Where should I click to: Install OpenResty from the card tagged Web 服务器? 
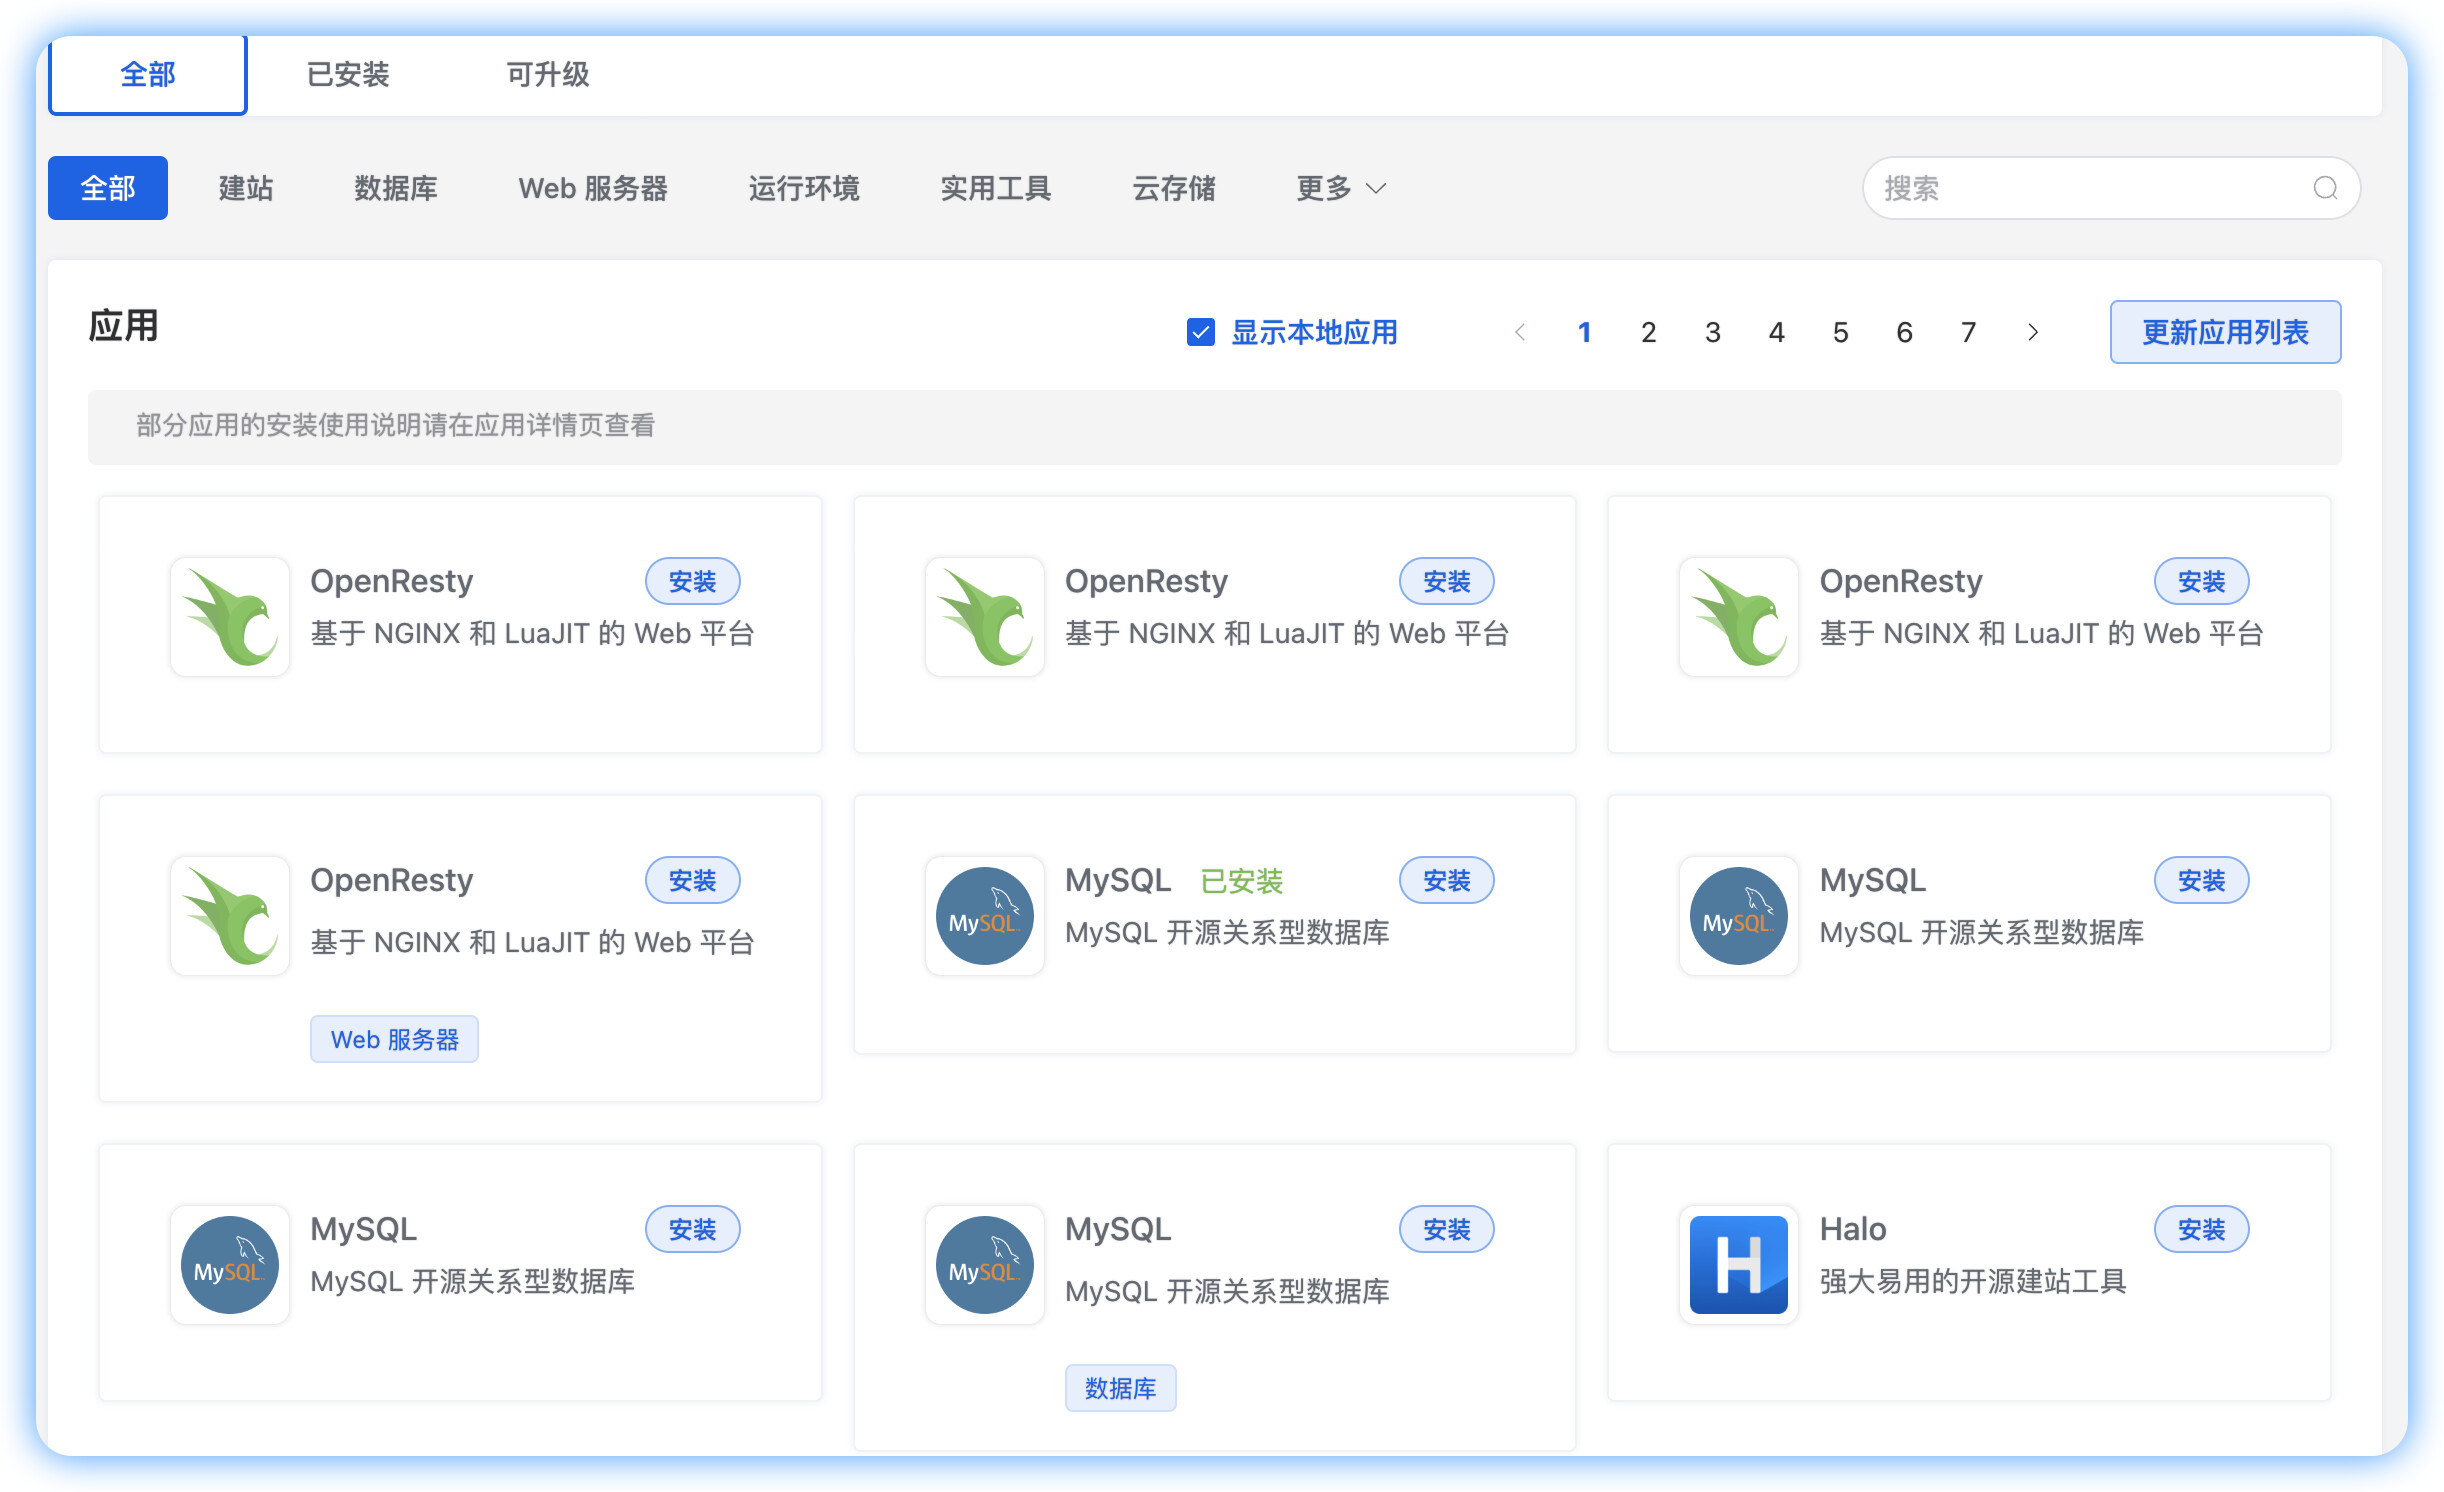[692, 880]
